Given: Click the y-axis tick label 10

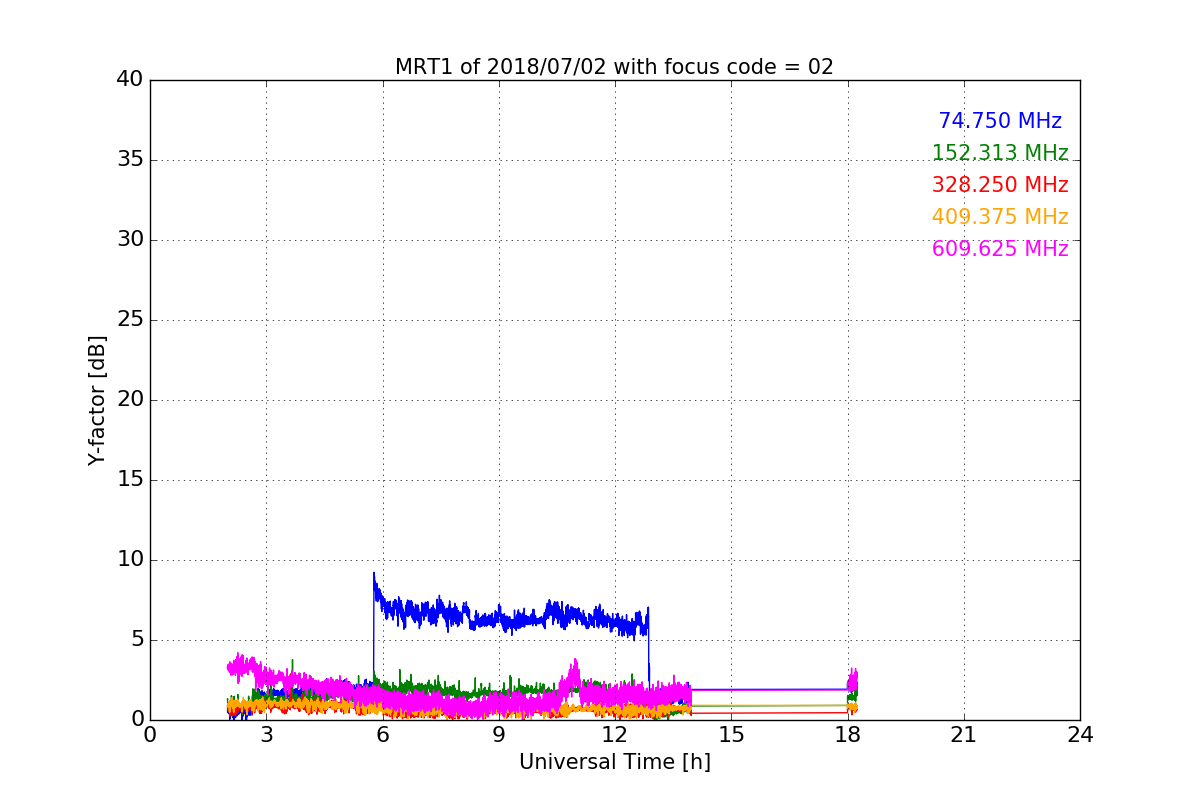Looking at the screenshot, I should coord(130,560).
